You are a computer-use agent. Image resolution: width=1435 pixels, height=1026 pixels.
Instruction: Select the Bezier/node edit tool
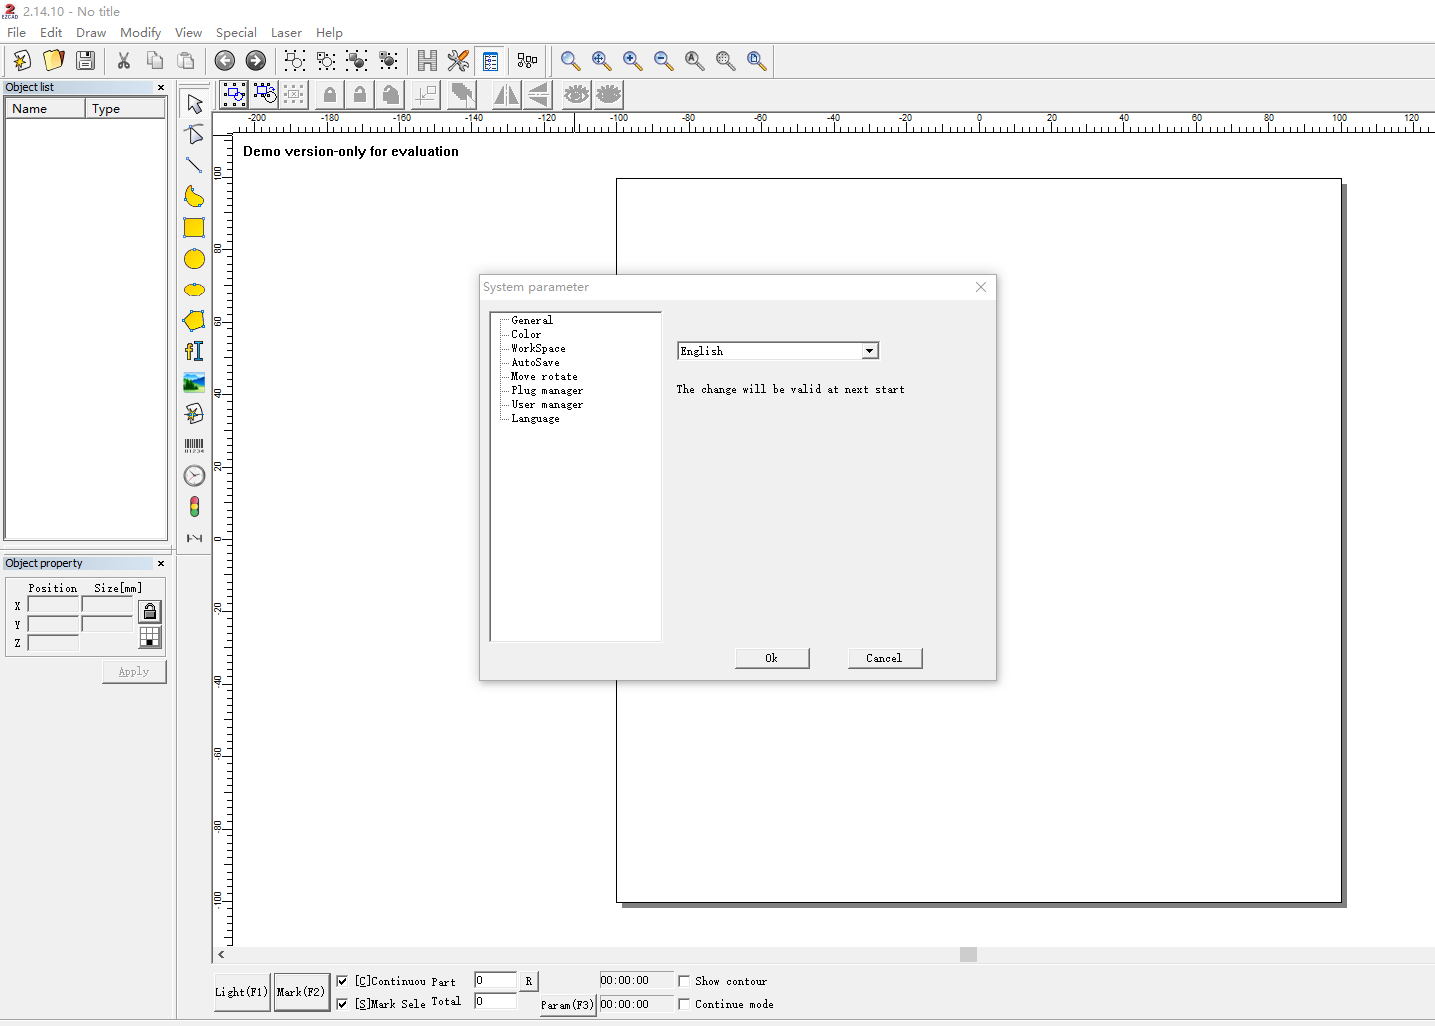(193, 133)
